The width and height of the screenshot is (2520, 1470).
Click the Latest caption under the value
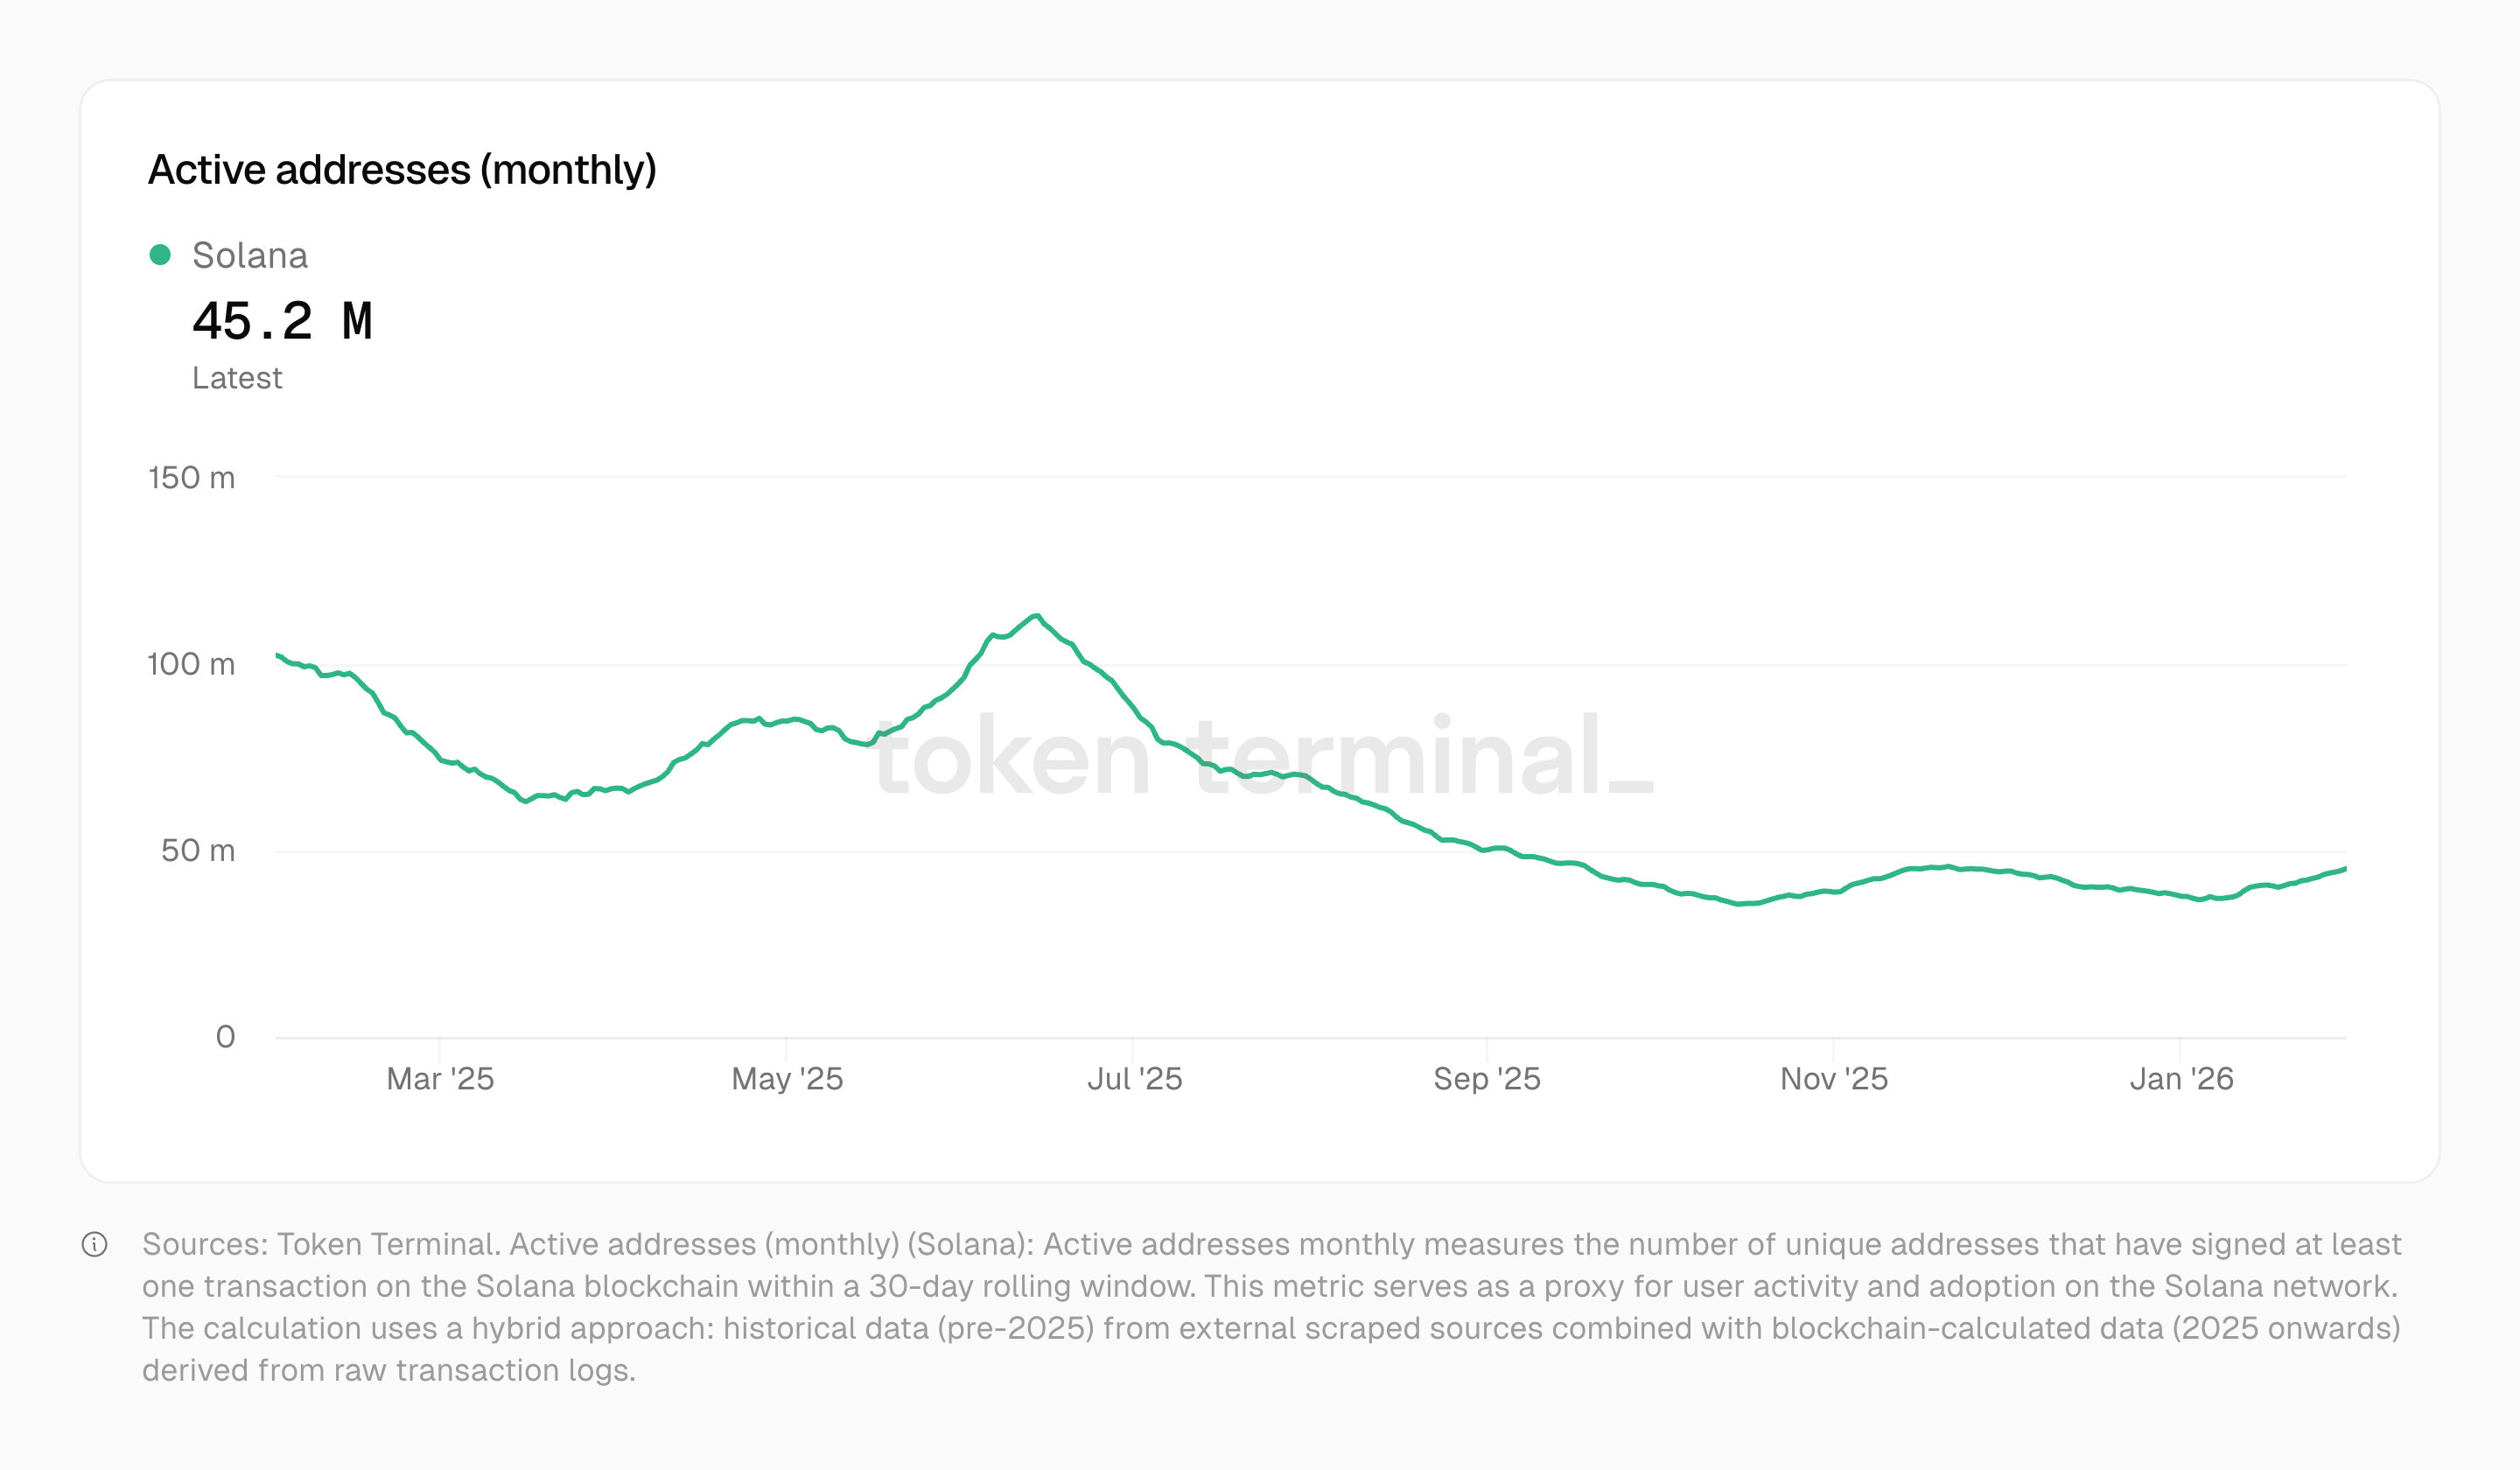point(237,378)
